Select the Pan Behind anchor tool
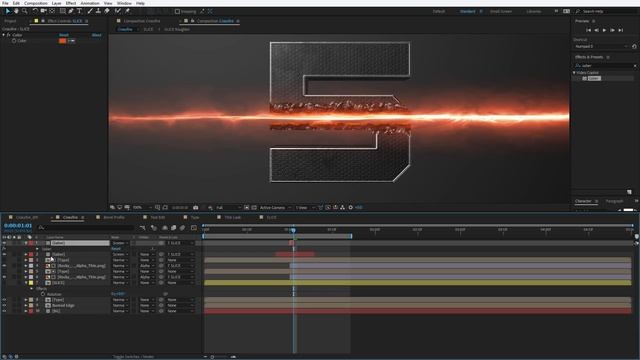 point(52,11)
